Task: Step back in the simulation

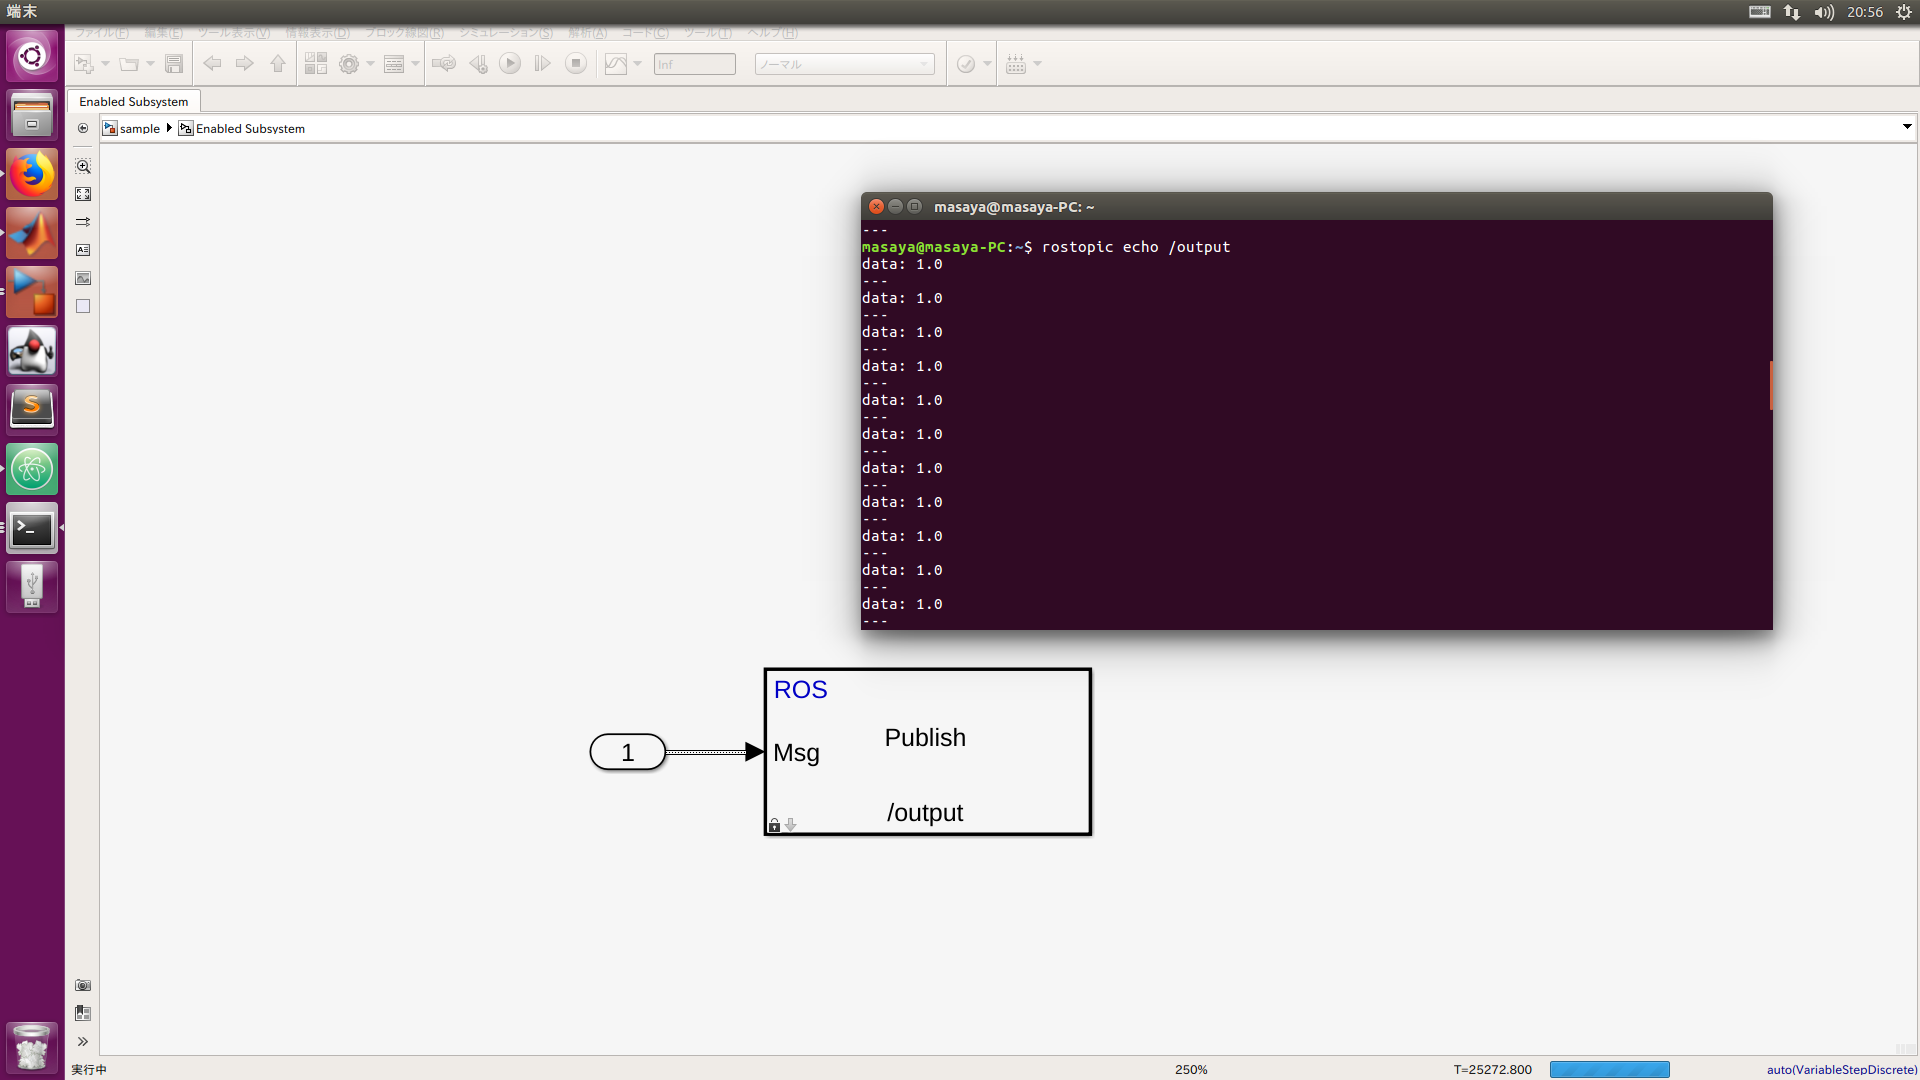Action: [479, 63]
